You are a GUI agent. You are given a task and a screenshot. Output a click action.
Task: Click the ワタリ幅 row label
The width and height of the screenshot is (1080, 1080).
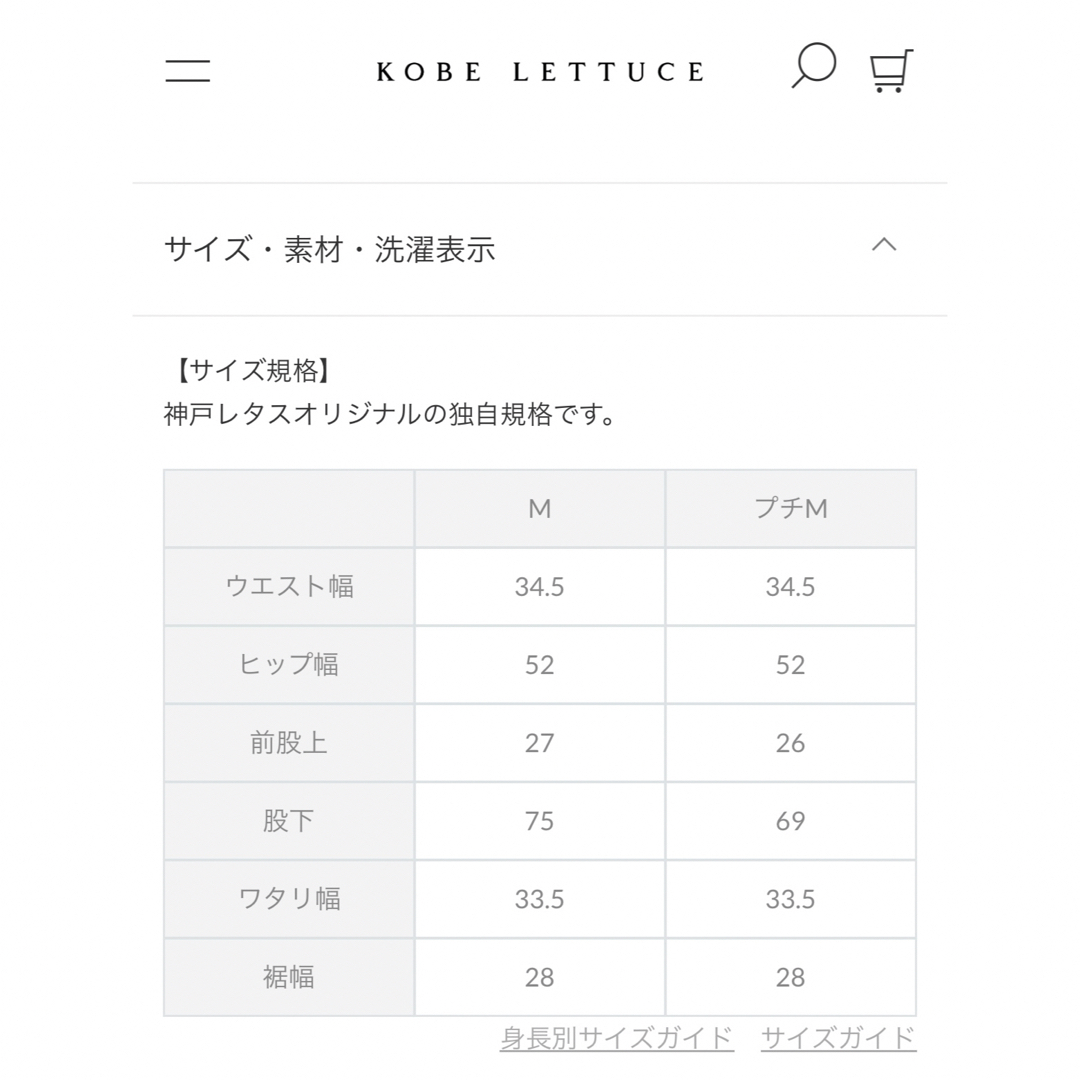click(x=289, y=899)
